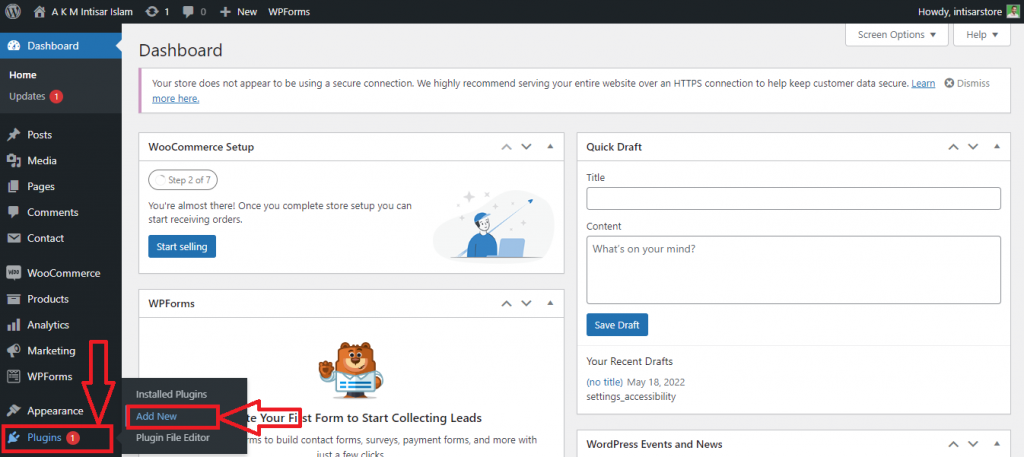Click the Comments bubble icon in sidebar
The width and height of the screenshot is (1024, 457).
14,212
